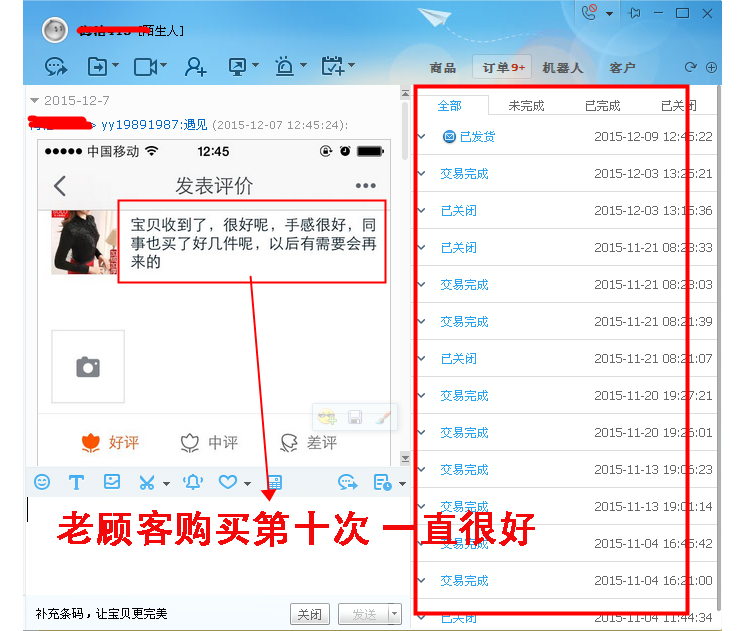Click the refresh icon in right panel
750x631 pixels.
(x=690, y=68)
